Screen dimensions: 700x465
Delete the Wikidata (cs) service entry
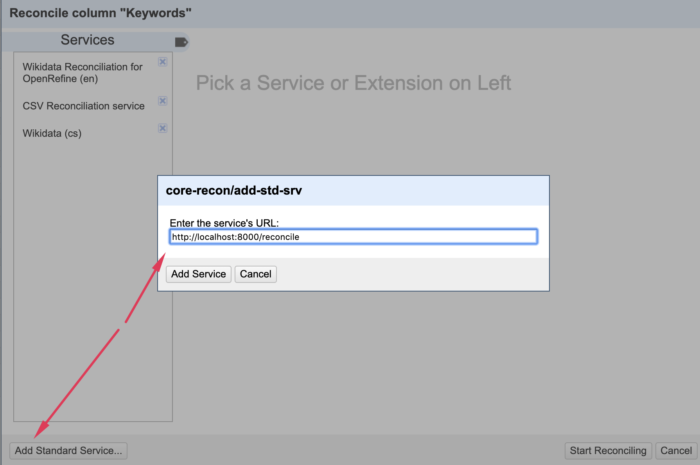[x=162, y=128]
